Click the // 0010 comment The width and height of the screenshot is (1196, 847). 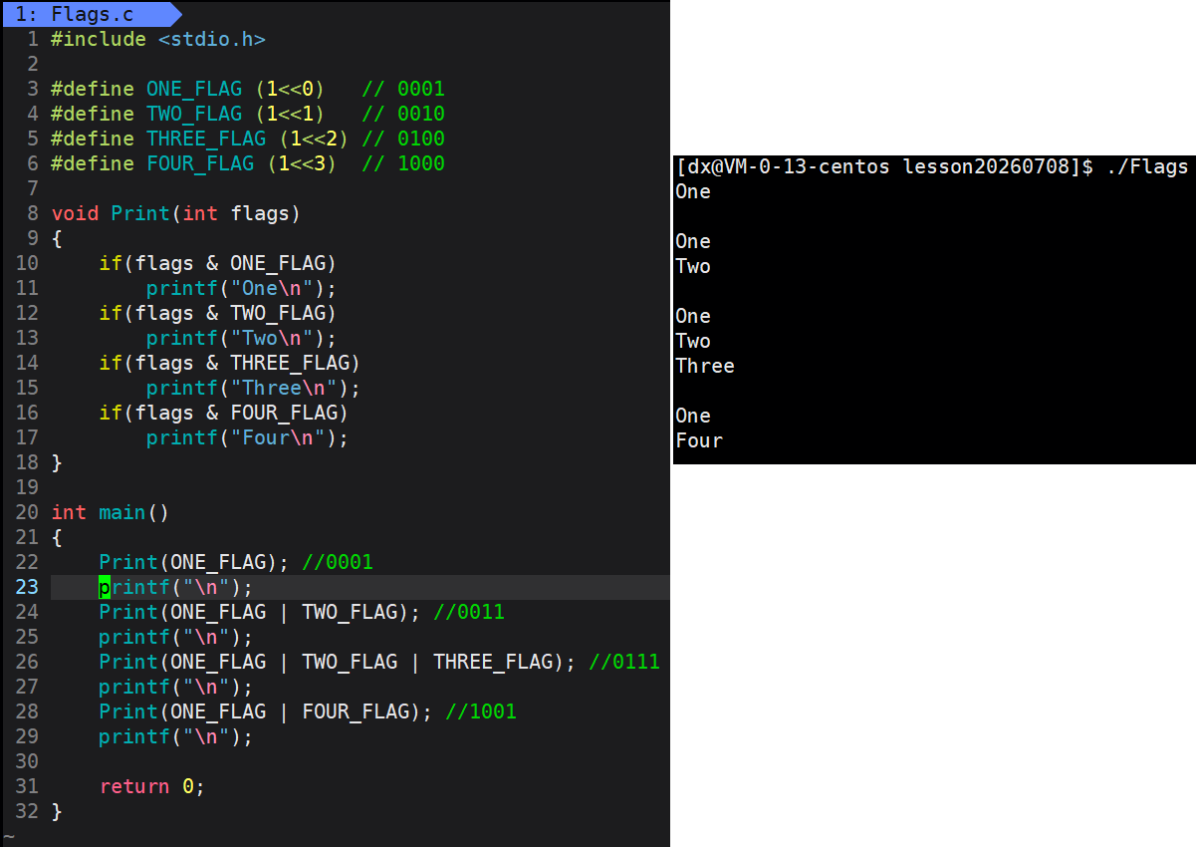click(x=403, y=114)
